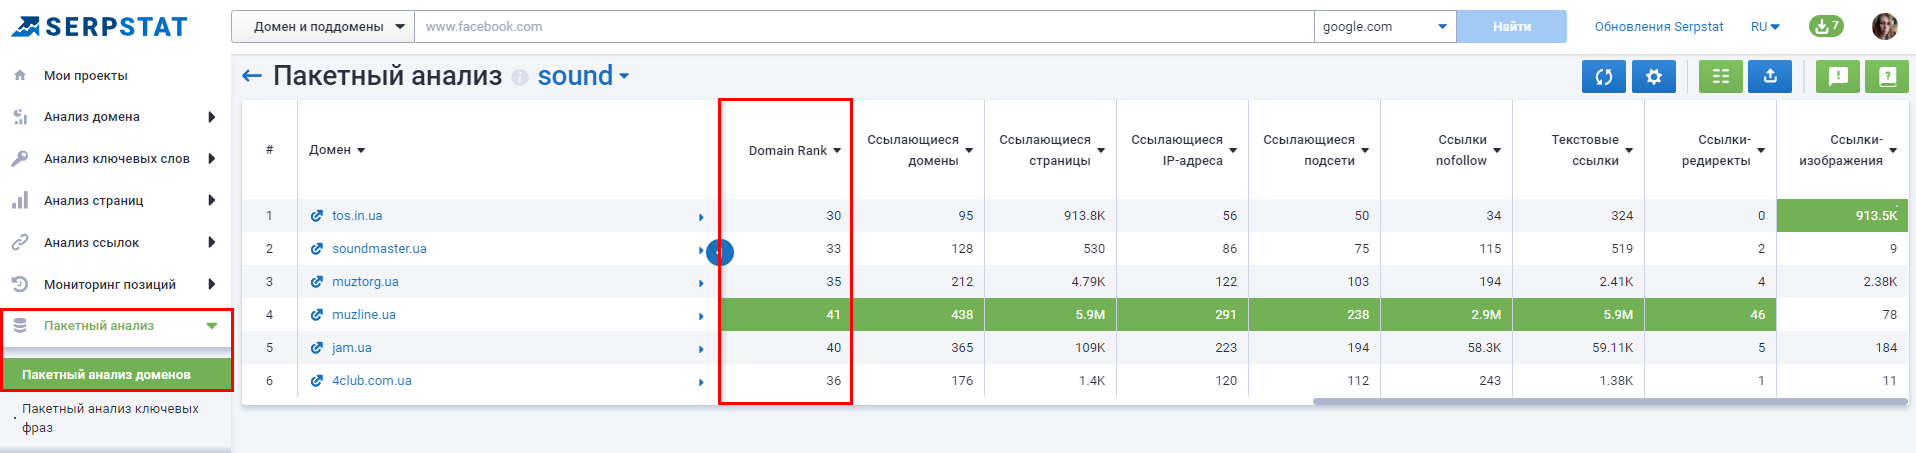Open the sound project dropdown
Image resolution: width=1916 pixels, height=453 pixels.
(x=583, y=76)
